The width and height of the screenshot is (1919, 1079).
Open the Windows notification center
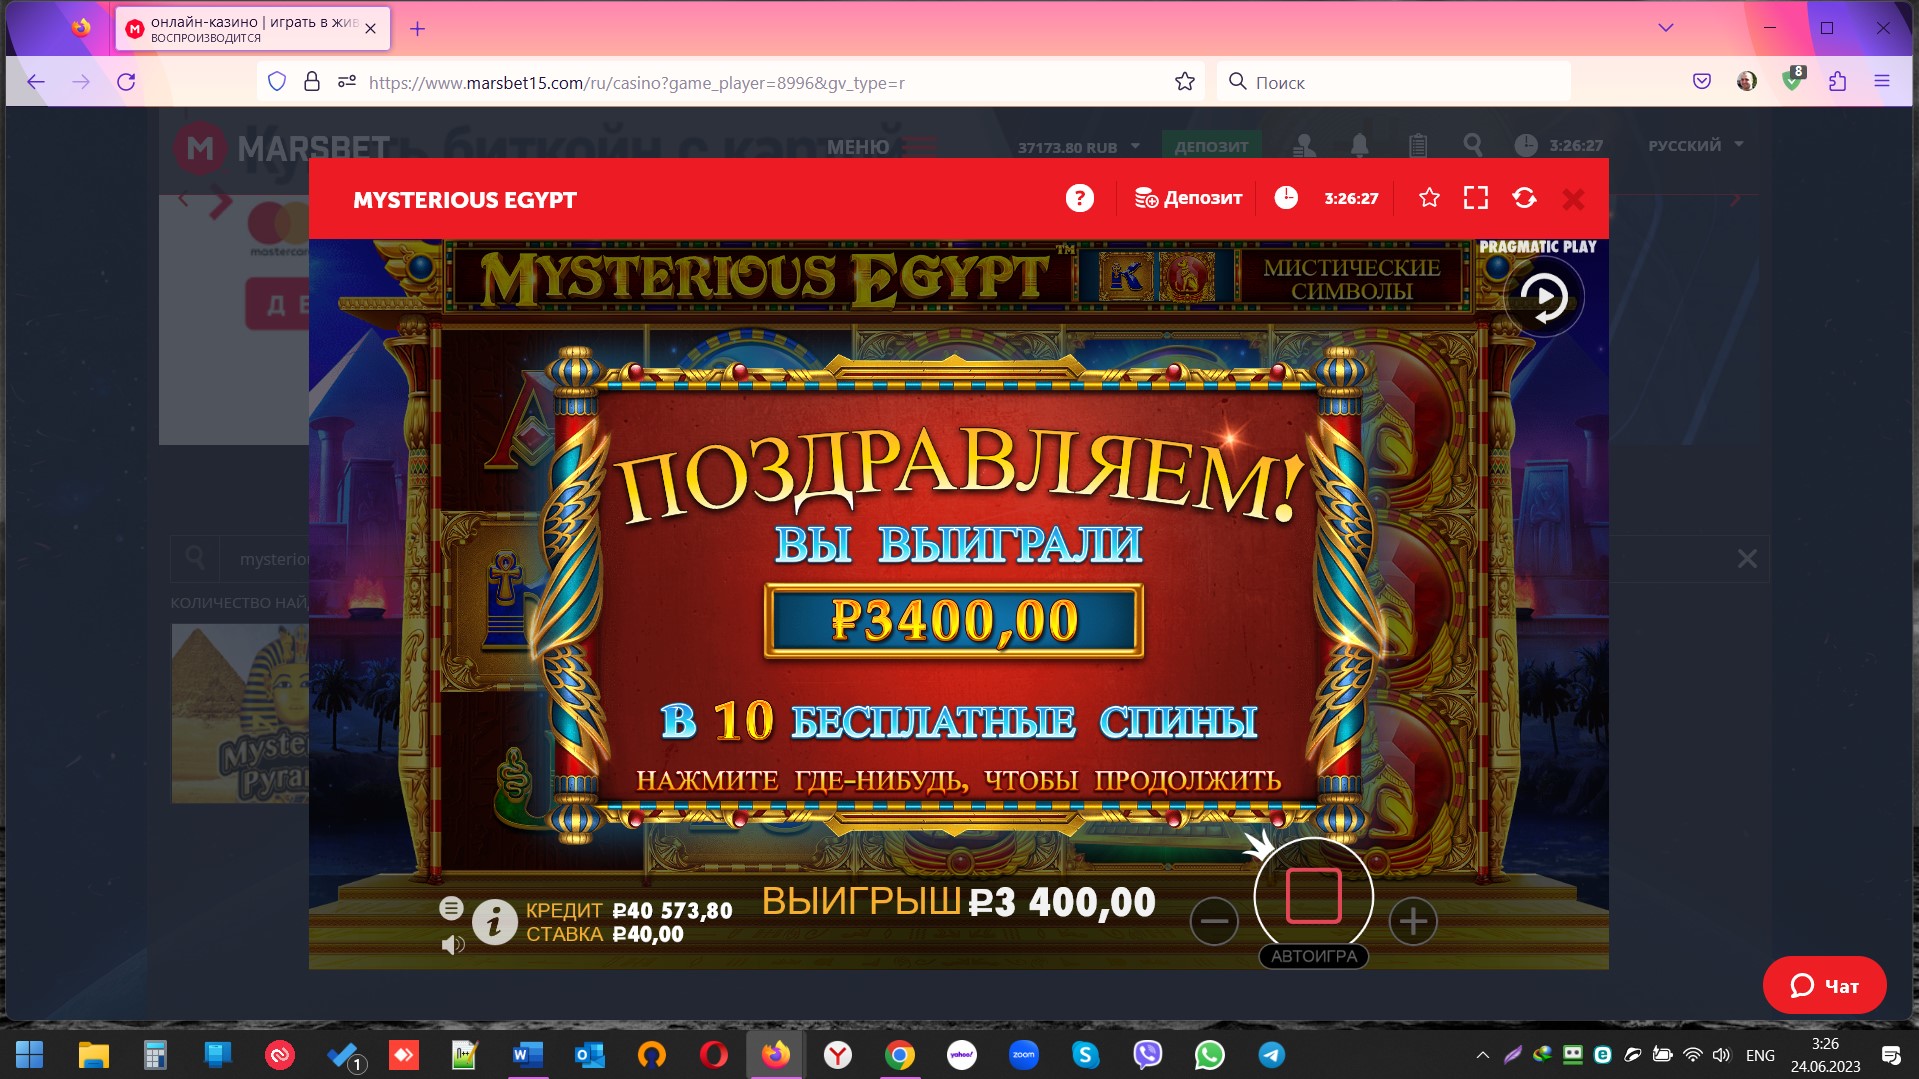point(1891,1055)
